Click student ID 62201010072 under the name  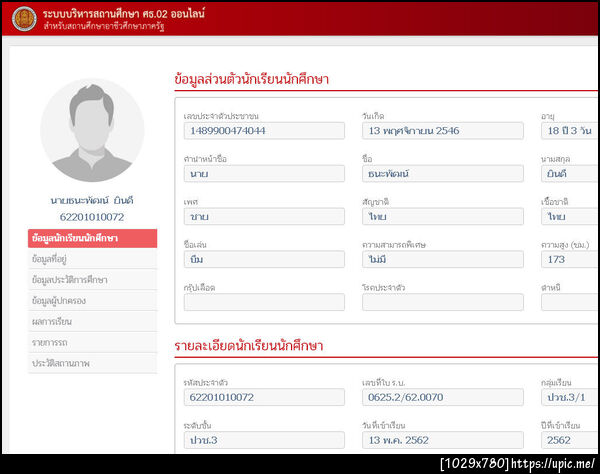tap(92, 217)
